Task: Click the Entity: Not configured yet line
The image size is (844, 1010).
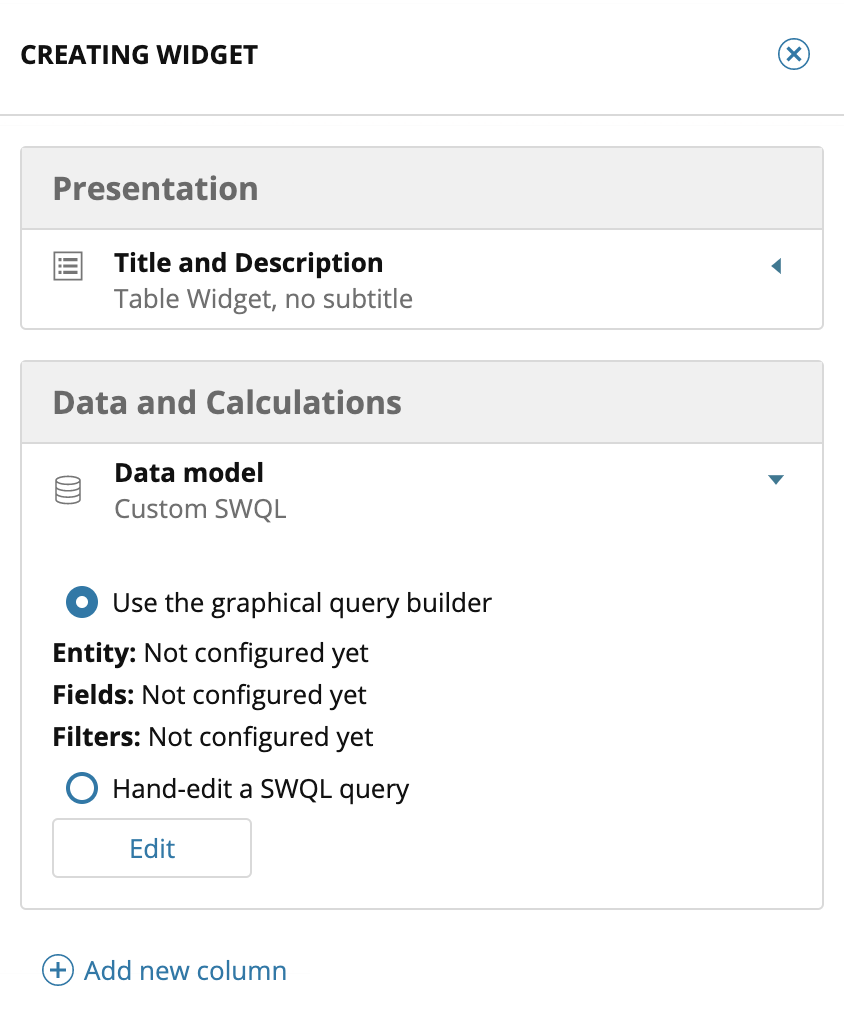Action: (x=211, y=653)
